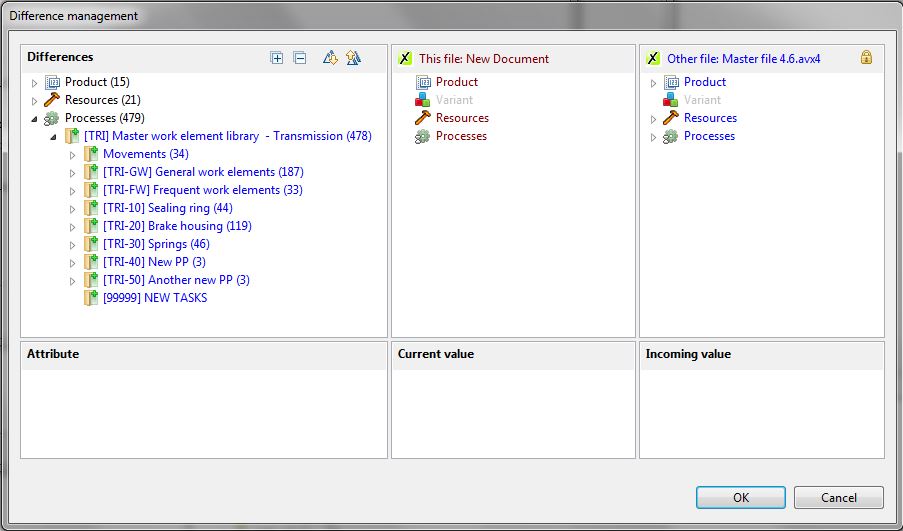Image resolution: width=903 pixels, height=531 pixels.
Task: Expand the Movements (34) tree node
Action: coord(72,155)
